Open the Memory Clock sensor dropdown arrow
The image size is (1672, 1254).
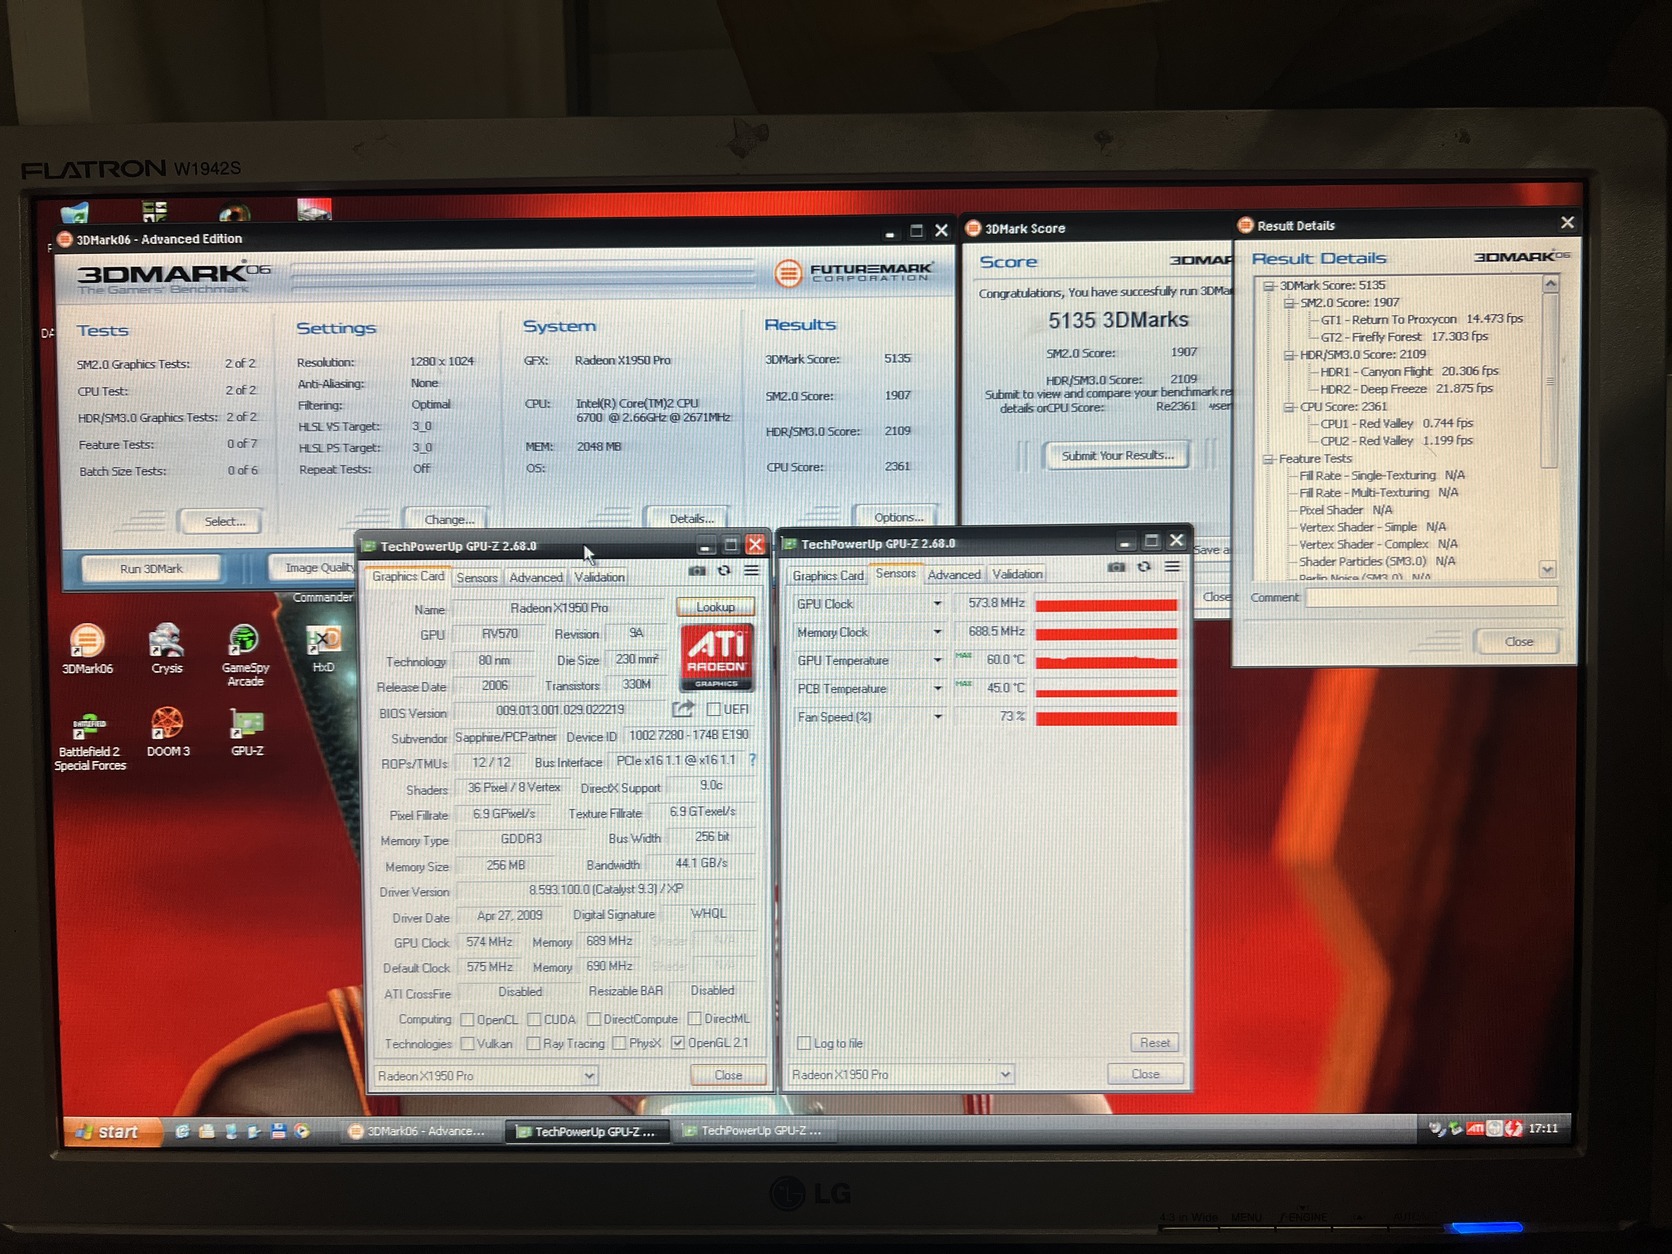[x=937, y=632]
